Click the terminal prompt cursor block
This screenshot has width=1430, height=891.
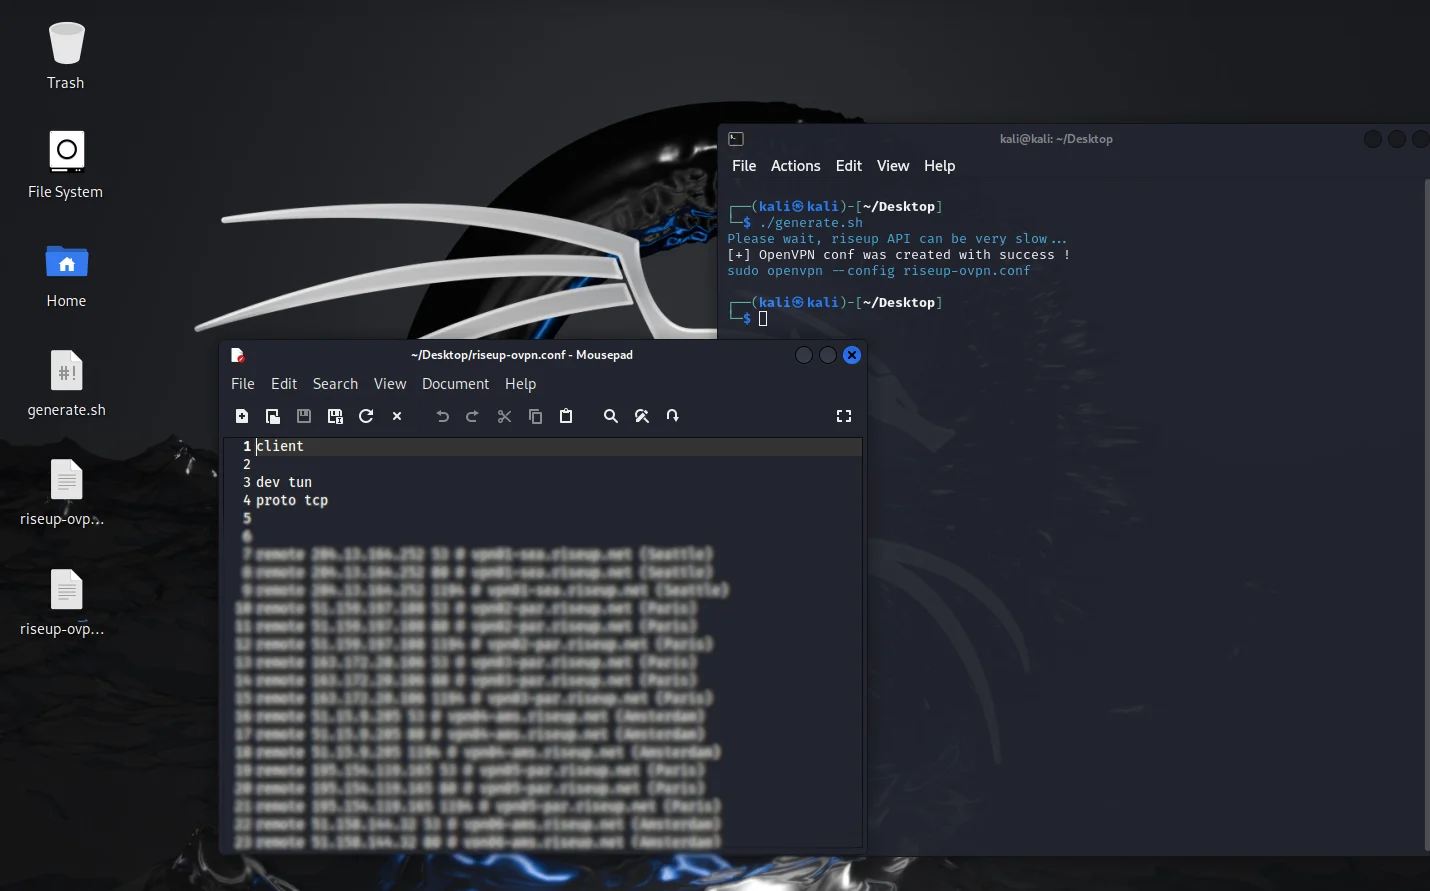tap(763, 319)
